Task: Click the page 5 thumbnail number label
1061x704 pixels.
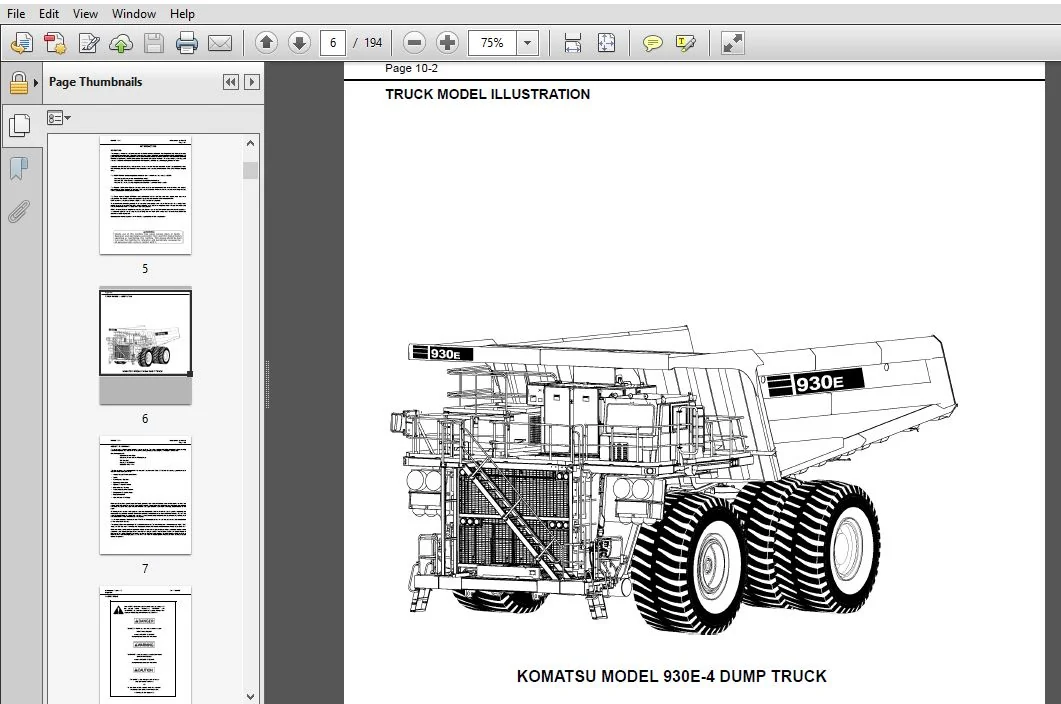Action: (x=145, y=269)
